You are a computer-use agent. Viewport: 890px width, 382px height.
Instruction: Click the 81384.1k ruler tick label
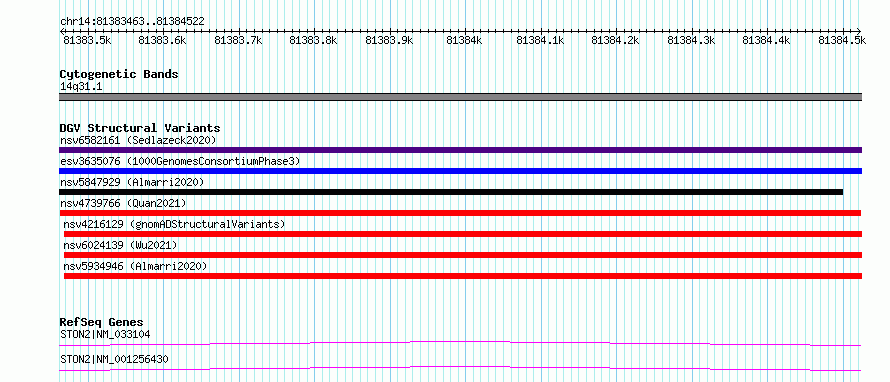point(540,41)
